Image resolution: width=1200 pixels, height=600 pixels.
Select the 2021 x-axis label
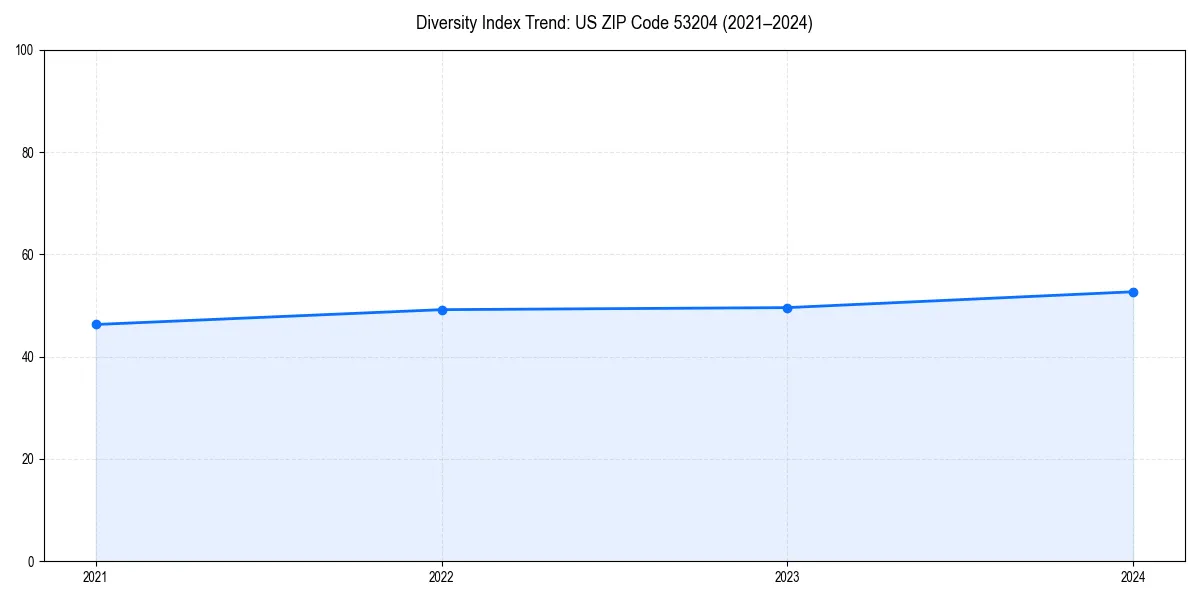point(95,577)
